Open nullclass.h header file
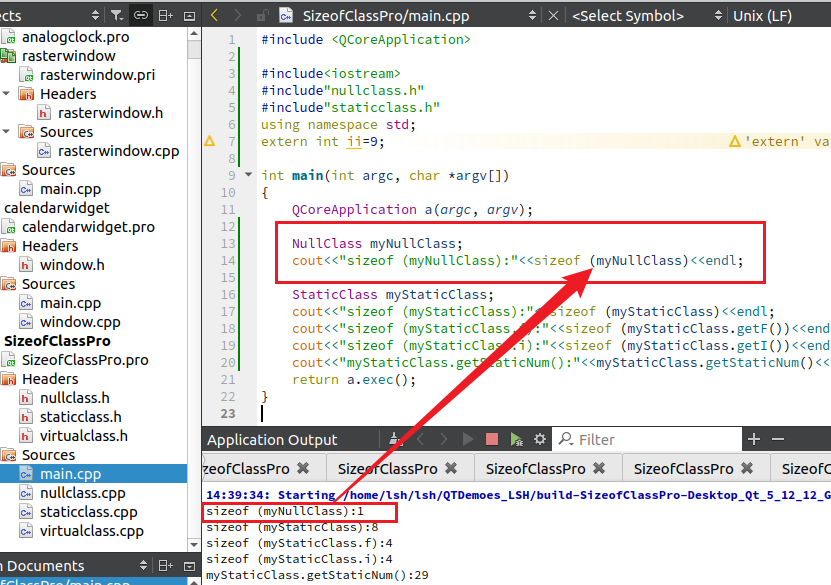Viewport: 831px width, 585px height. tap(75, 398)
